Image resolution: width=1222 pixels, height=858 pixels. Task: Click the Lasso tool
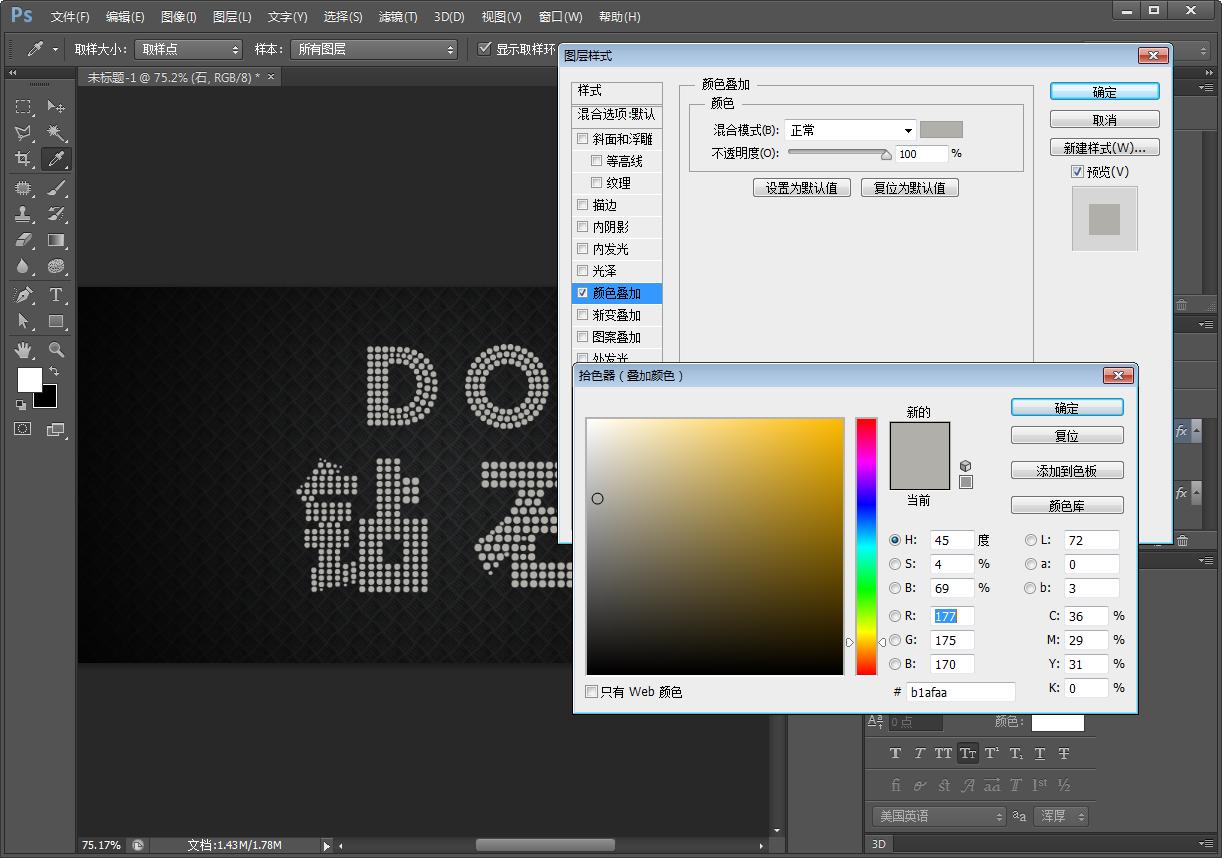tap(22, 133)
